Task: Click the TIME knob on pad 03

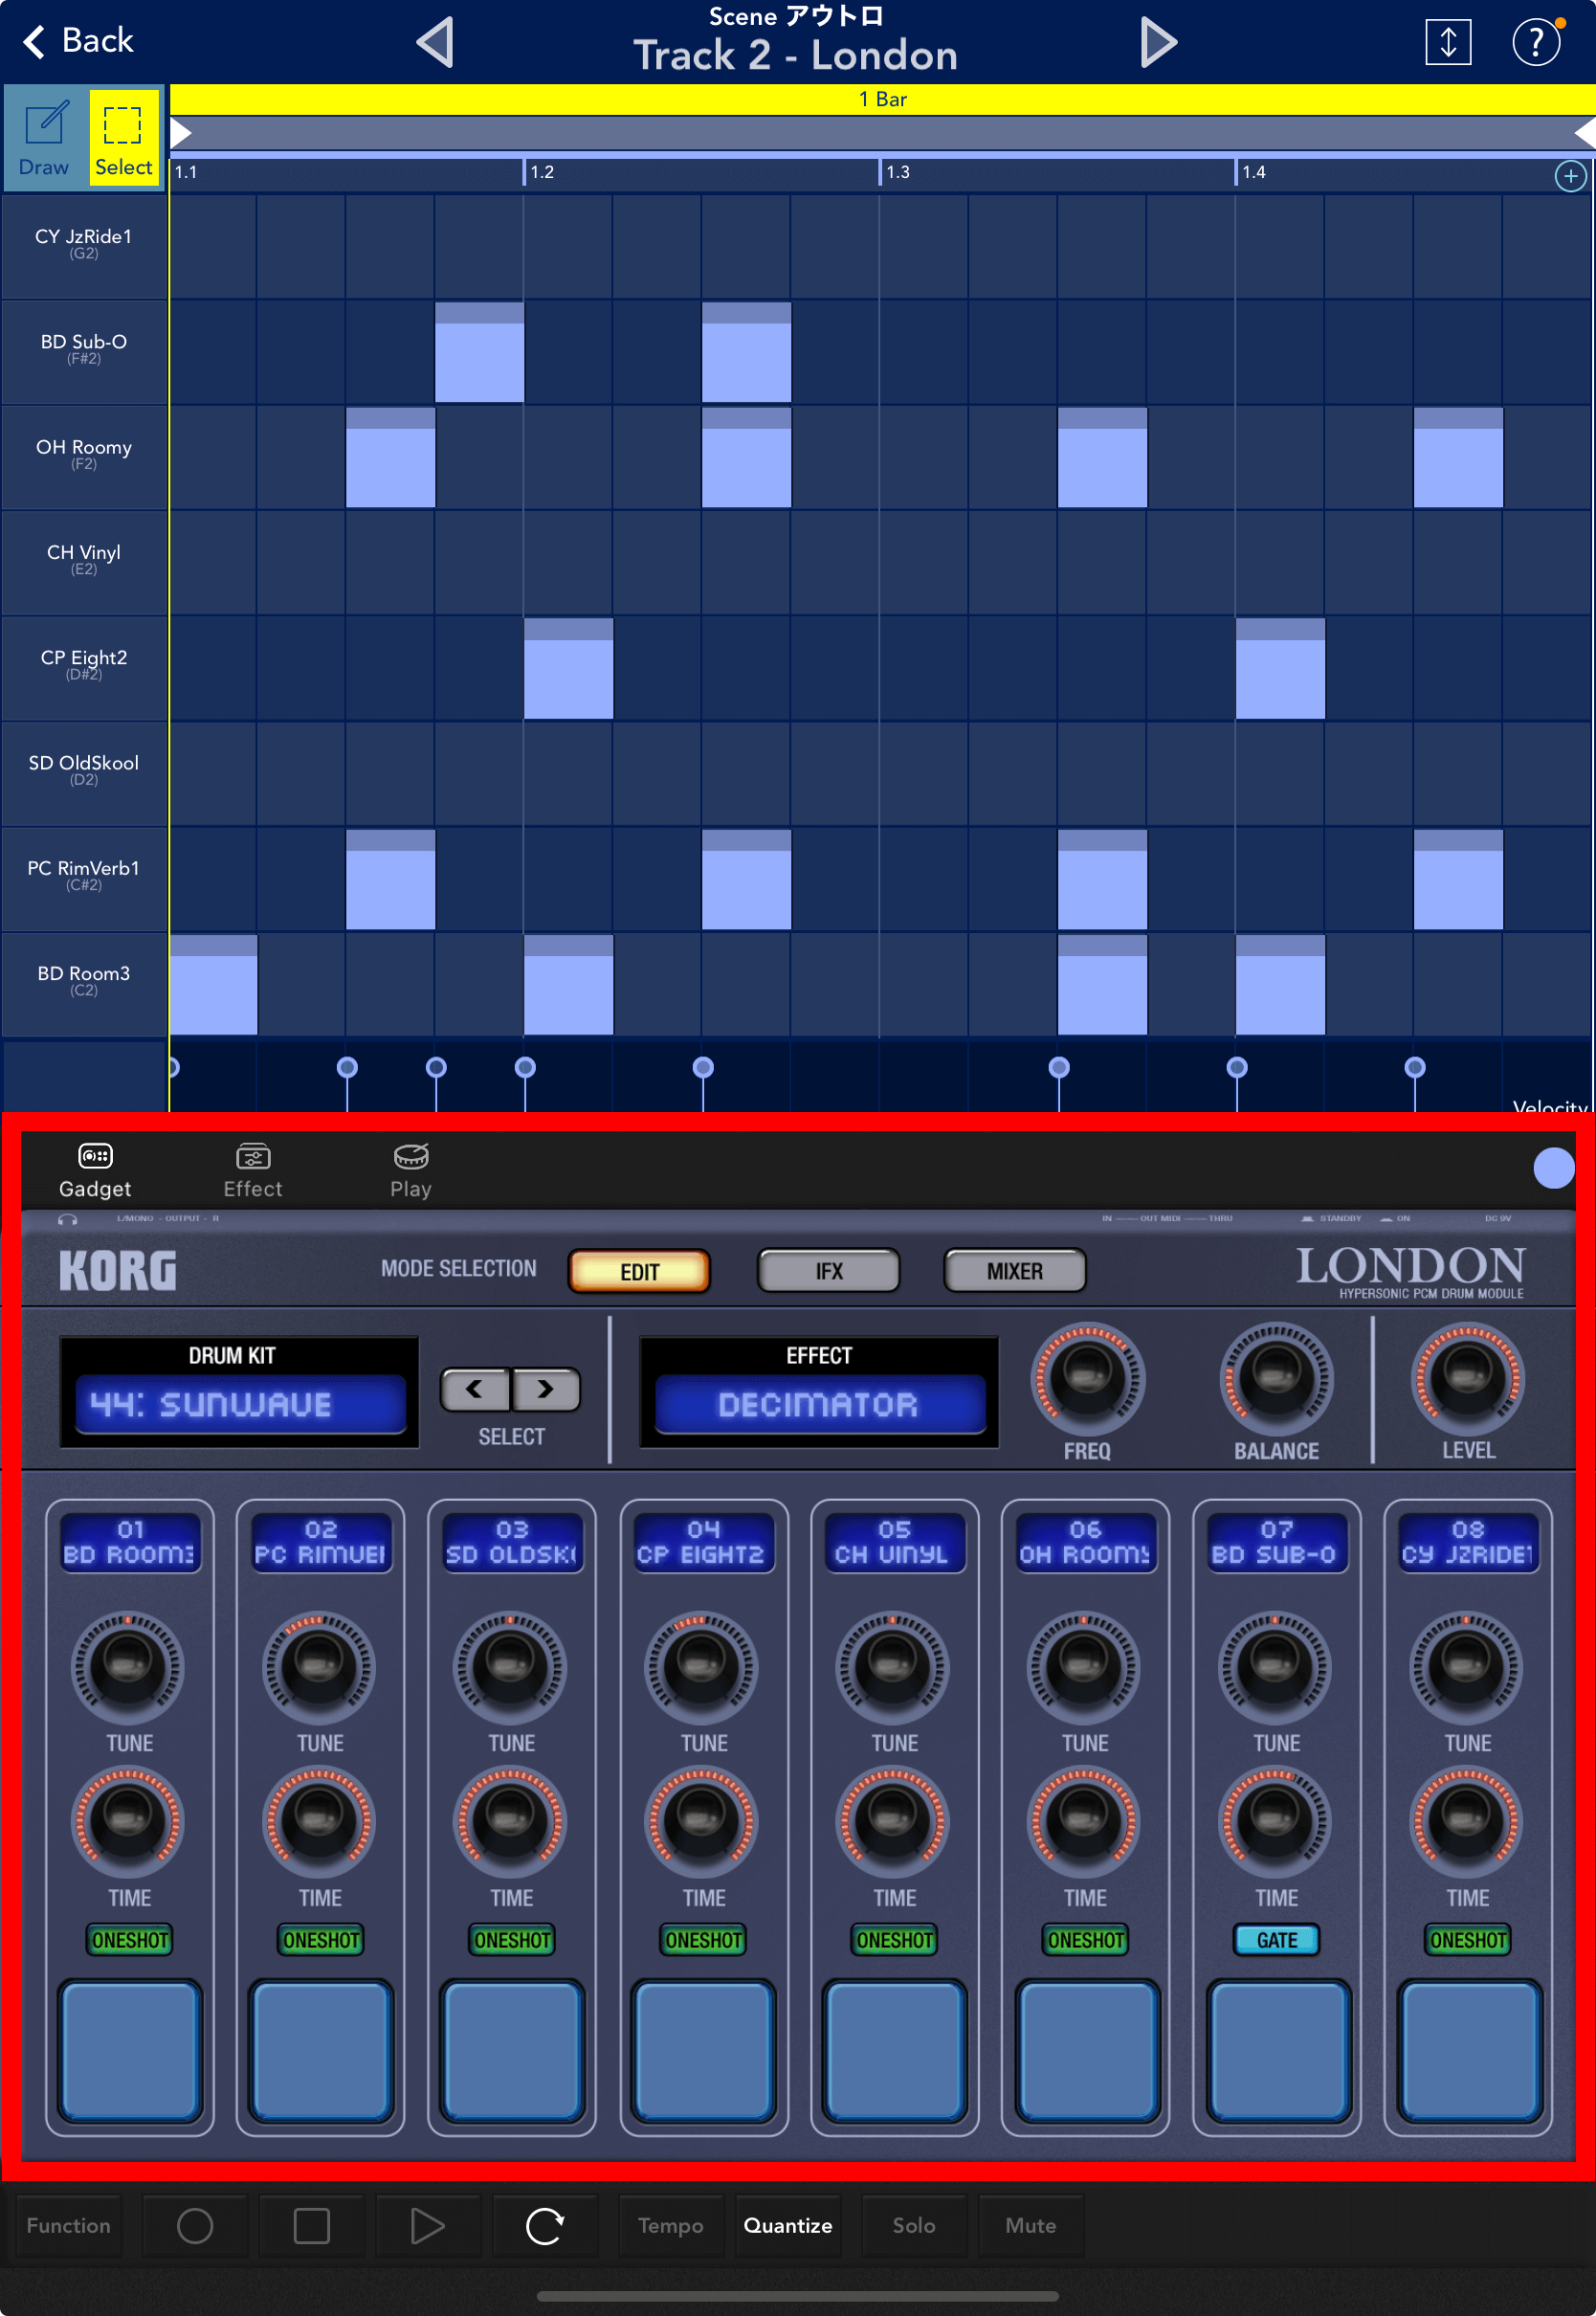Action: tap(510, 1822)
